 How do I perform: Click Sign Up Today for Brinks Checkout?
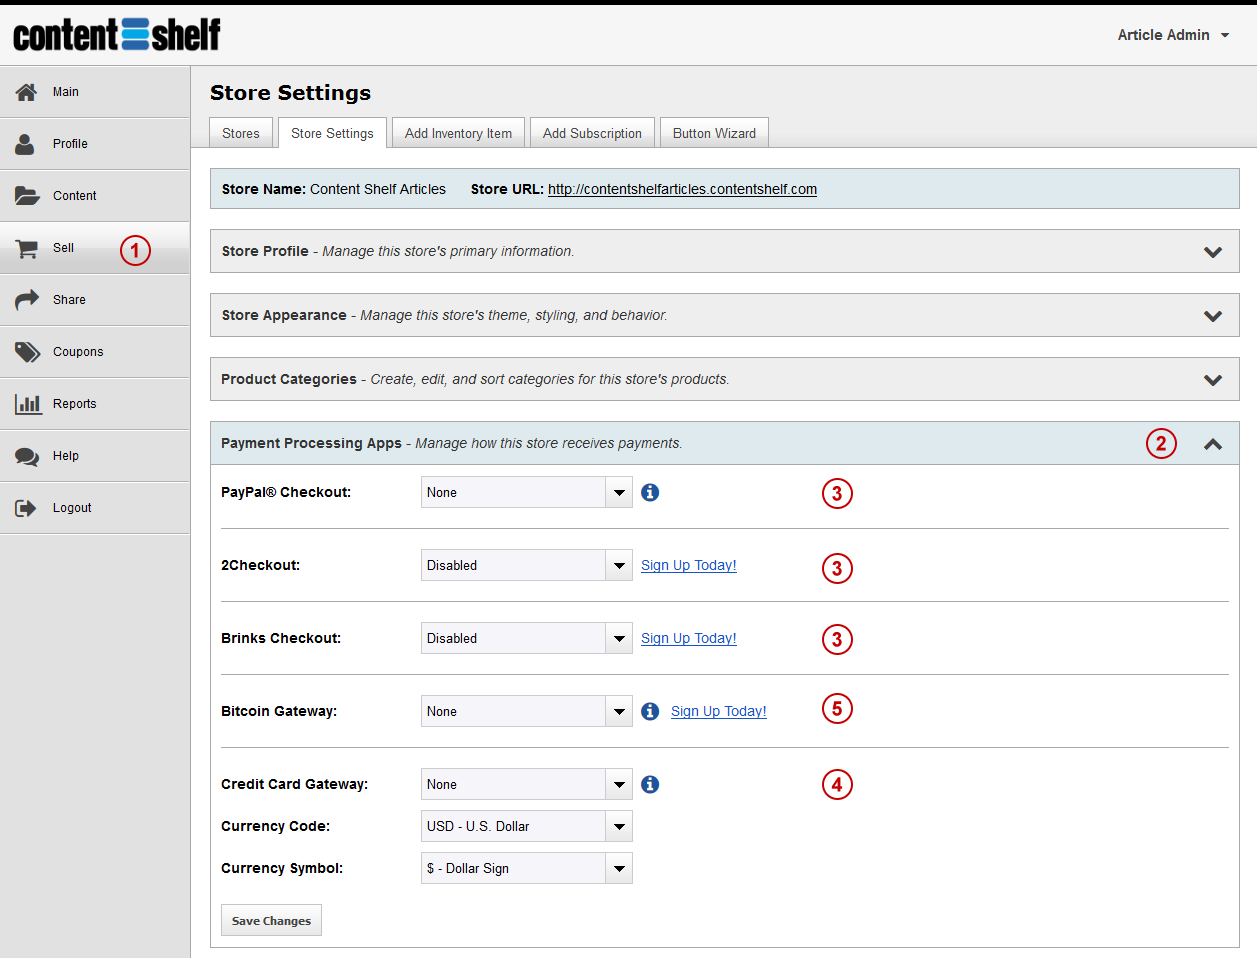click(689, 638)
